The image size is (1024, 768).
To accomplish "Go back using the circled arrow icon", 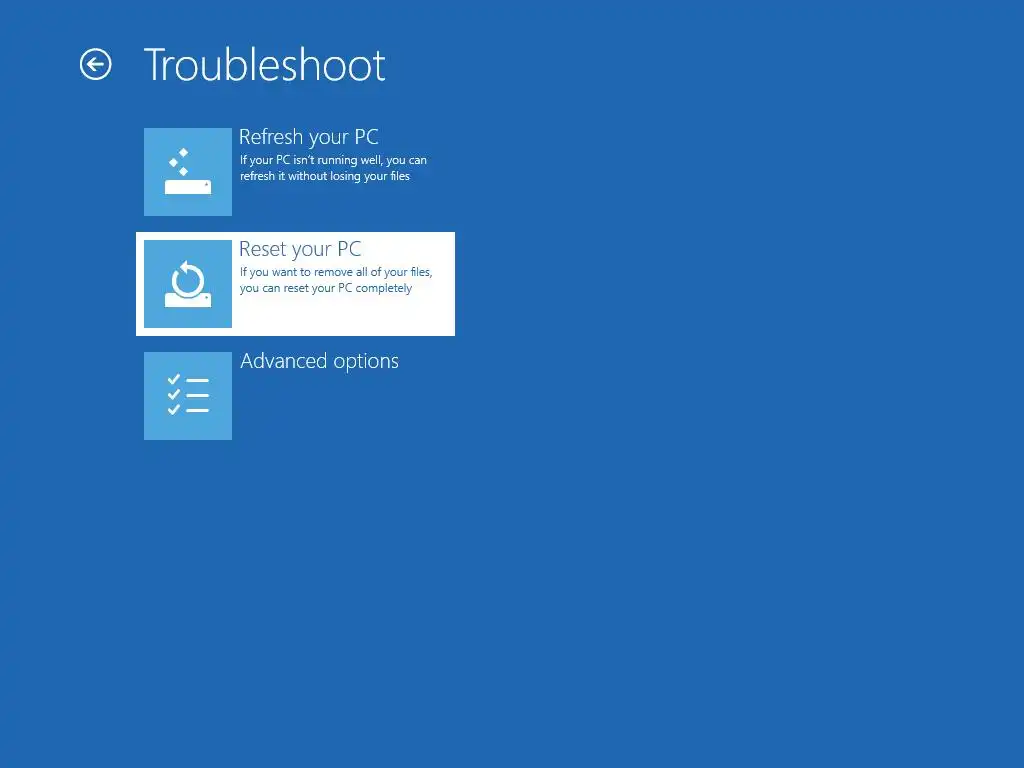I will pyautogui.click(x=95, y=65).
